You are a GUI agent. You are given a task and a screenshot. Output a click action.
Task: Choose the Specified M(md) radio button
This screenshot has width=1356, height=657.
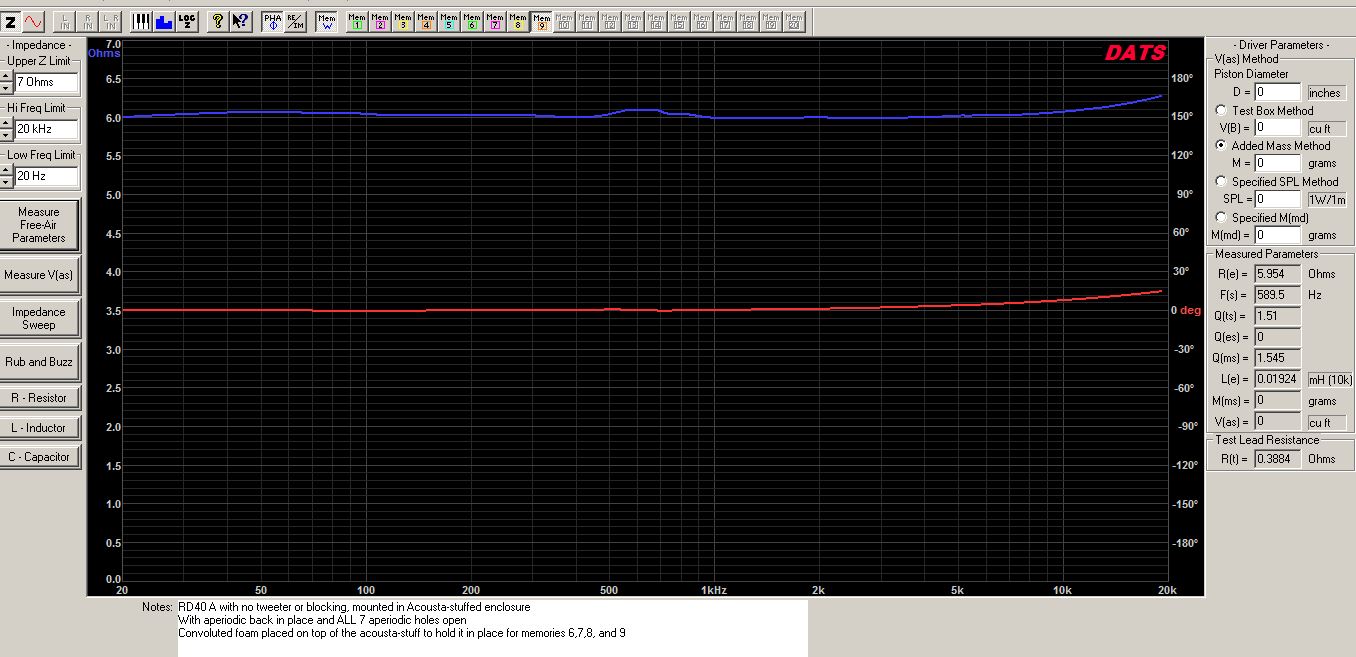click(x=1221, y=218)
